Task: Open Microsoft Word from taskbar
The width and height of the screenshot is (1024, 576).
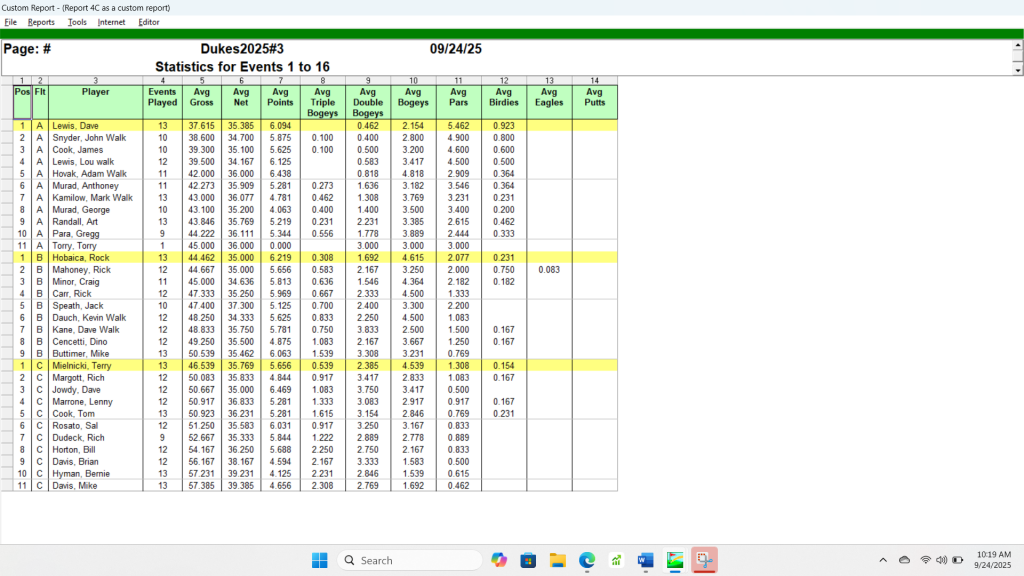Action: pos(646,560)
